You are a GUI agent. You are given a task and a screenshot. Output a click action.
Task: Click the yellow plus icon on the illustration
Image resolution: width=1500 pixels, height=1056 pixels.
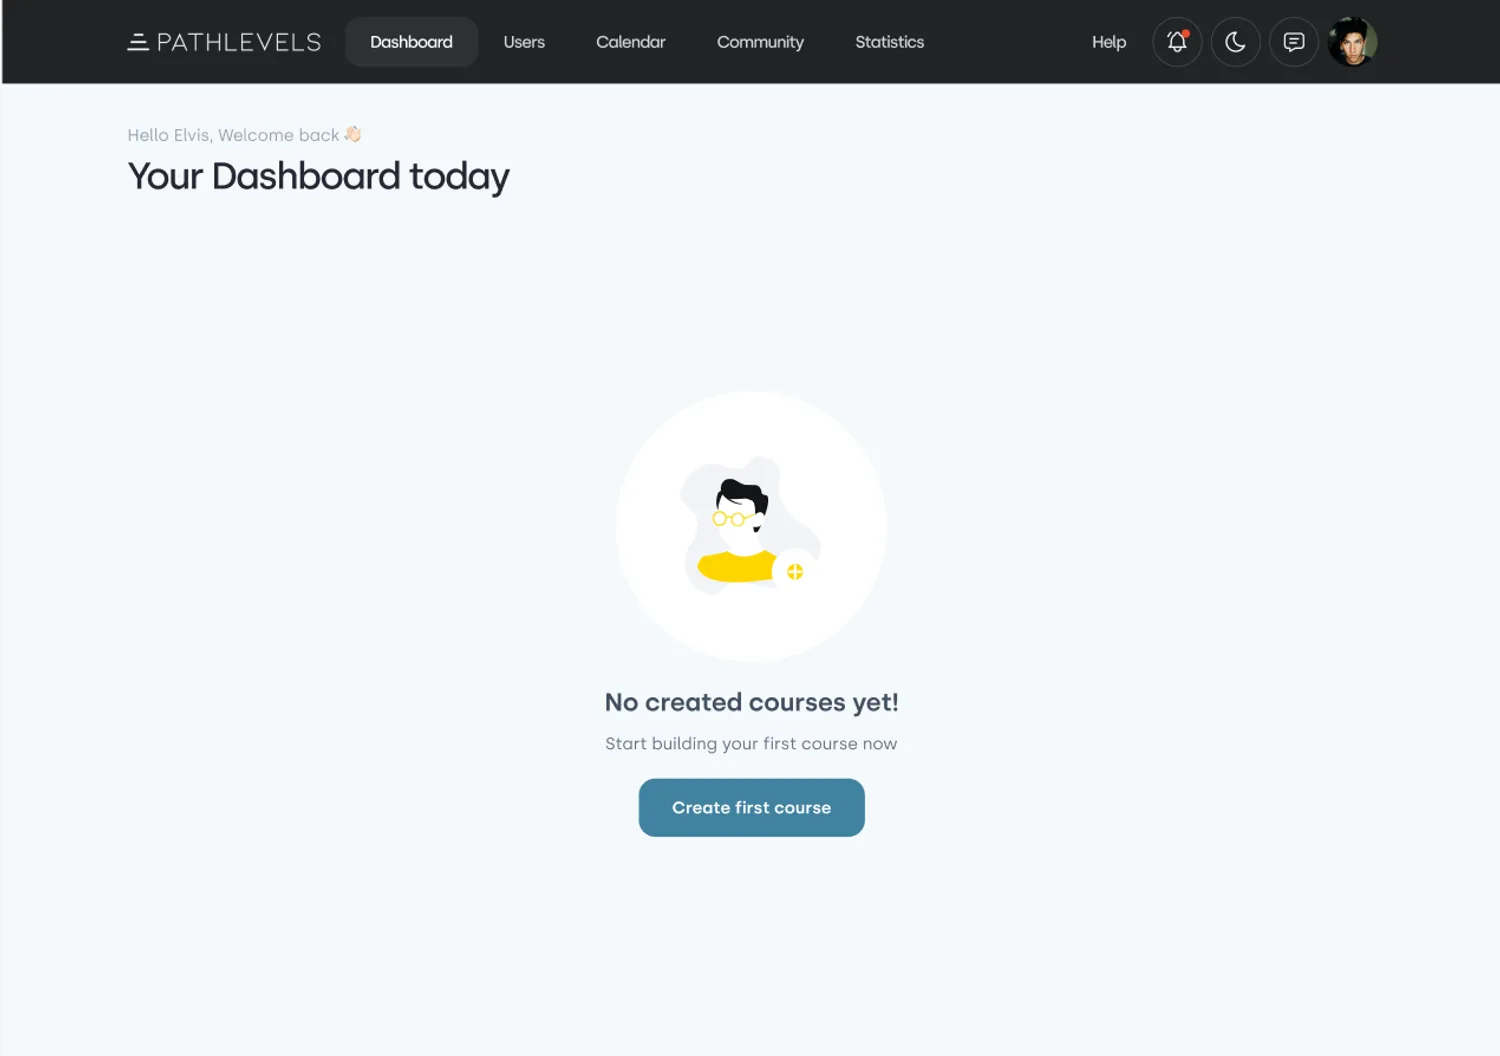(x=795, y=572)
